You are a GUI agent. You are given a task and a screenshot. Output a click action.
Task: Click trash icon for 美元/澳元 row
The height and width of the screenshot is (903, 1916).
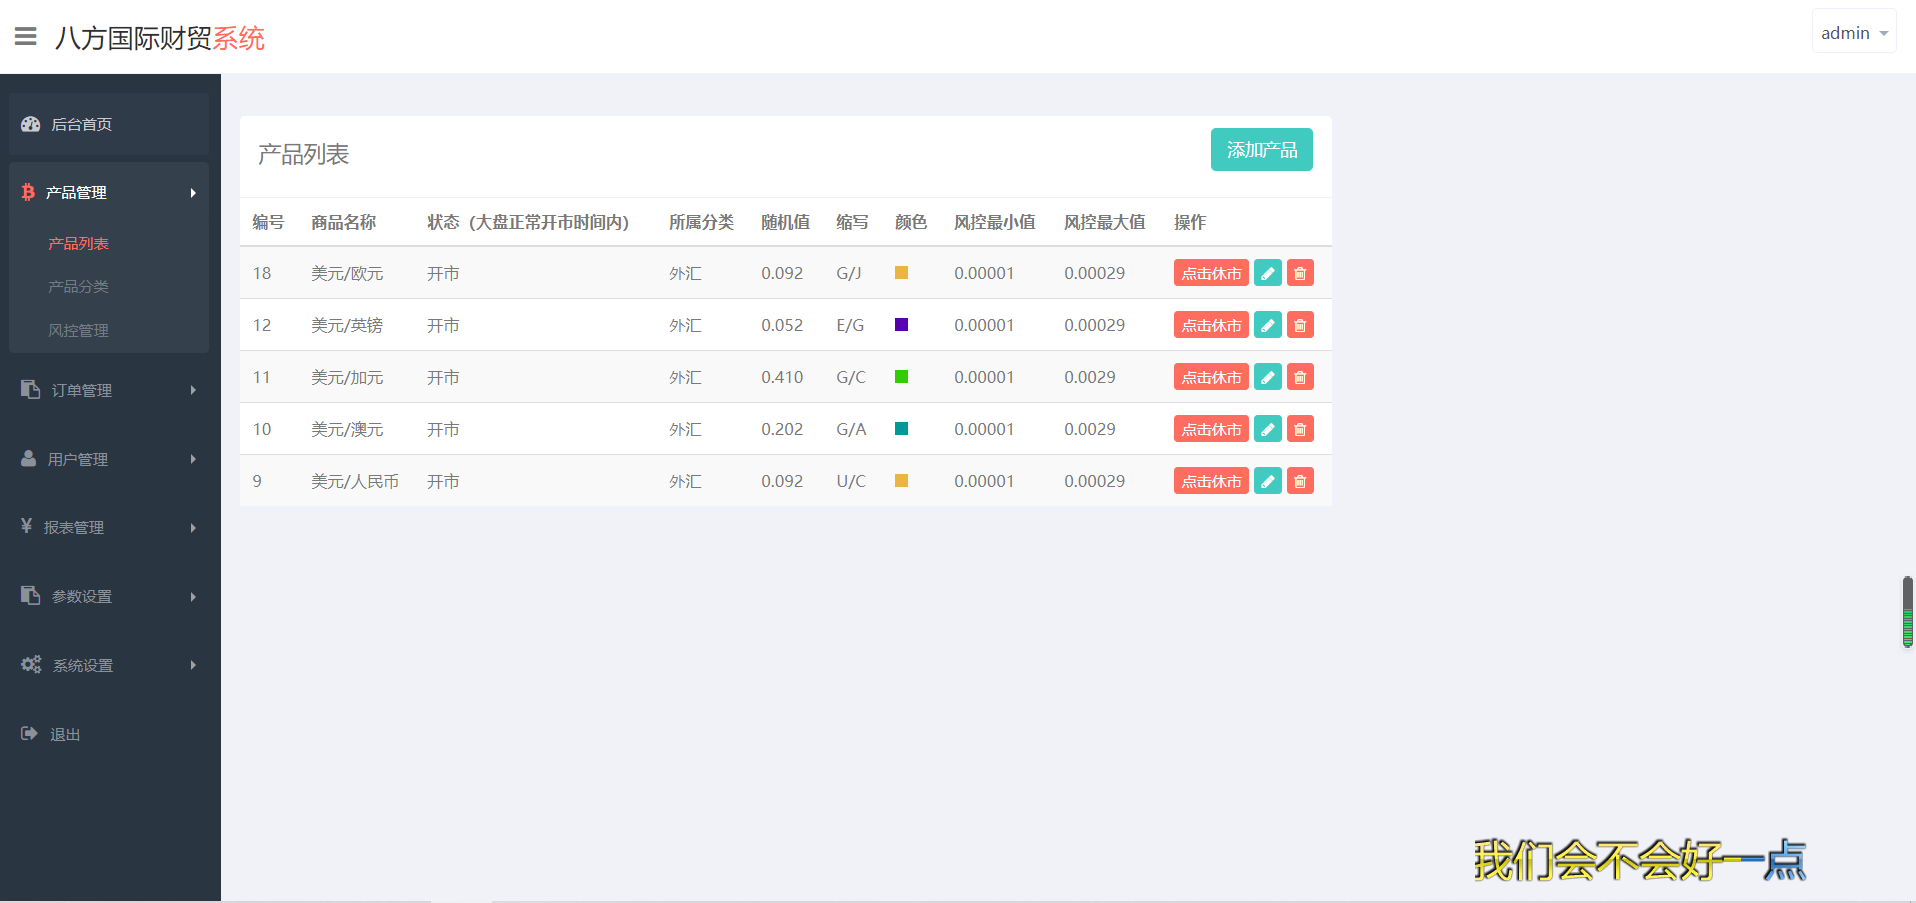(1300, 429)
